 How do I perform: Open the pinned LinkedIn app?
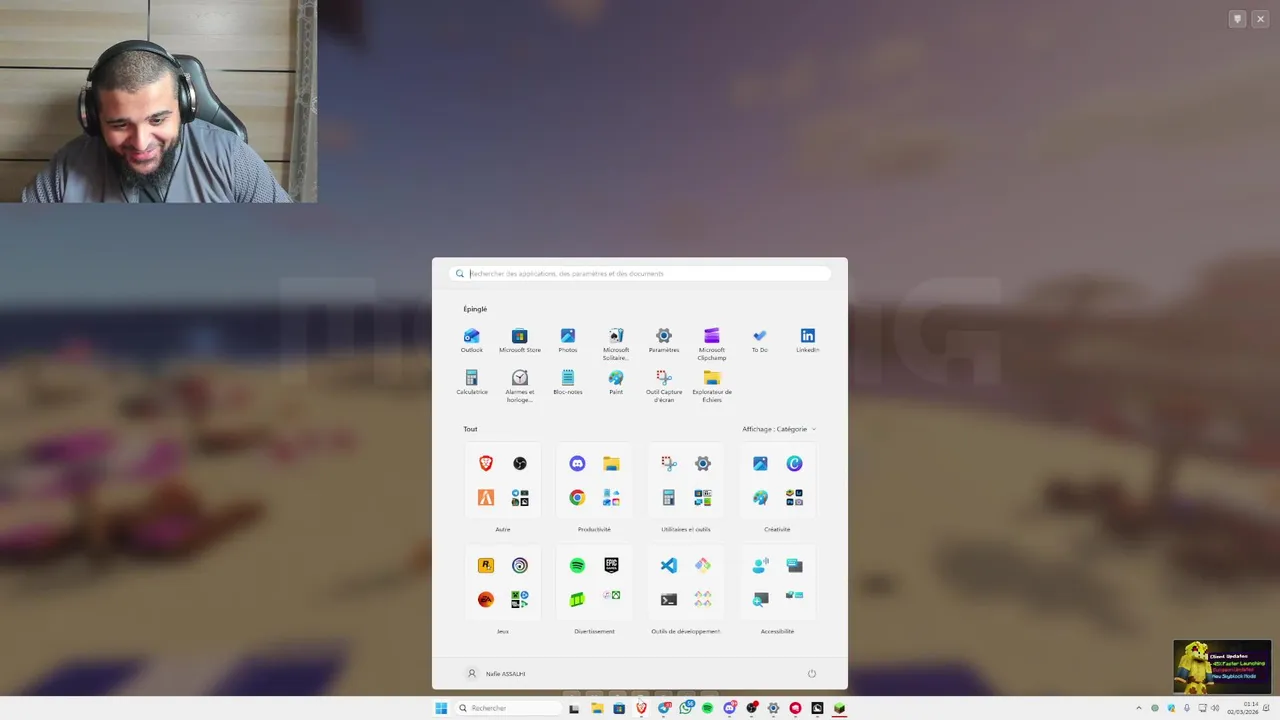tap(808, 340)
